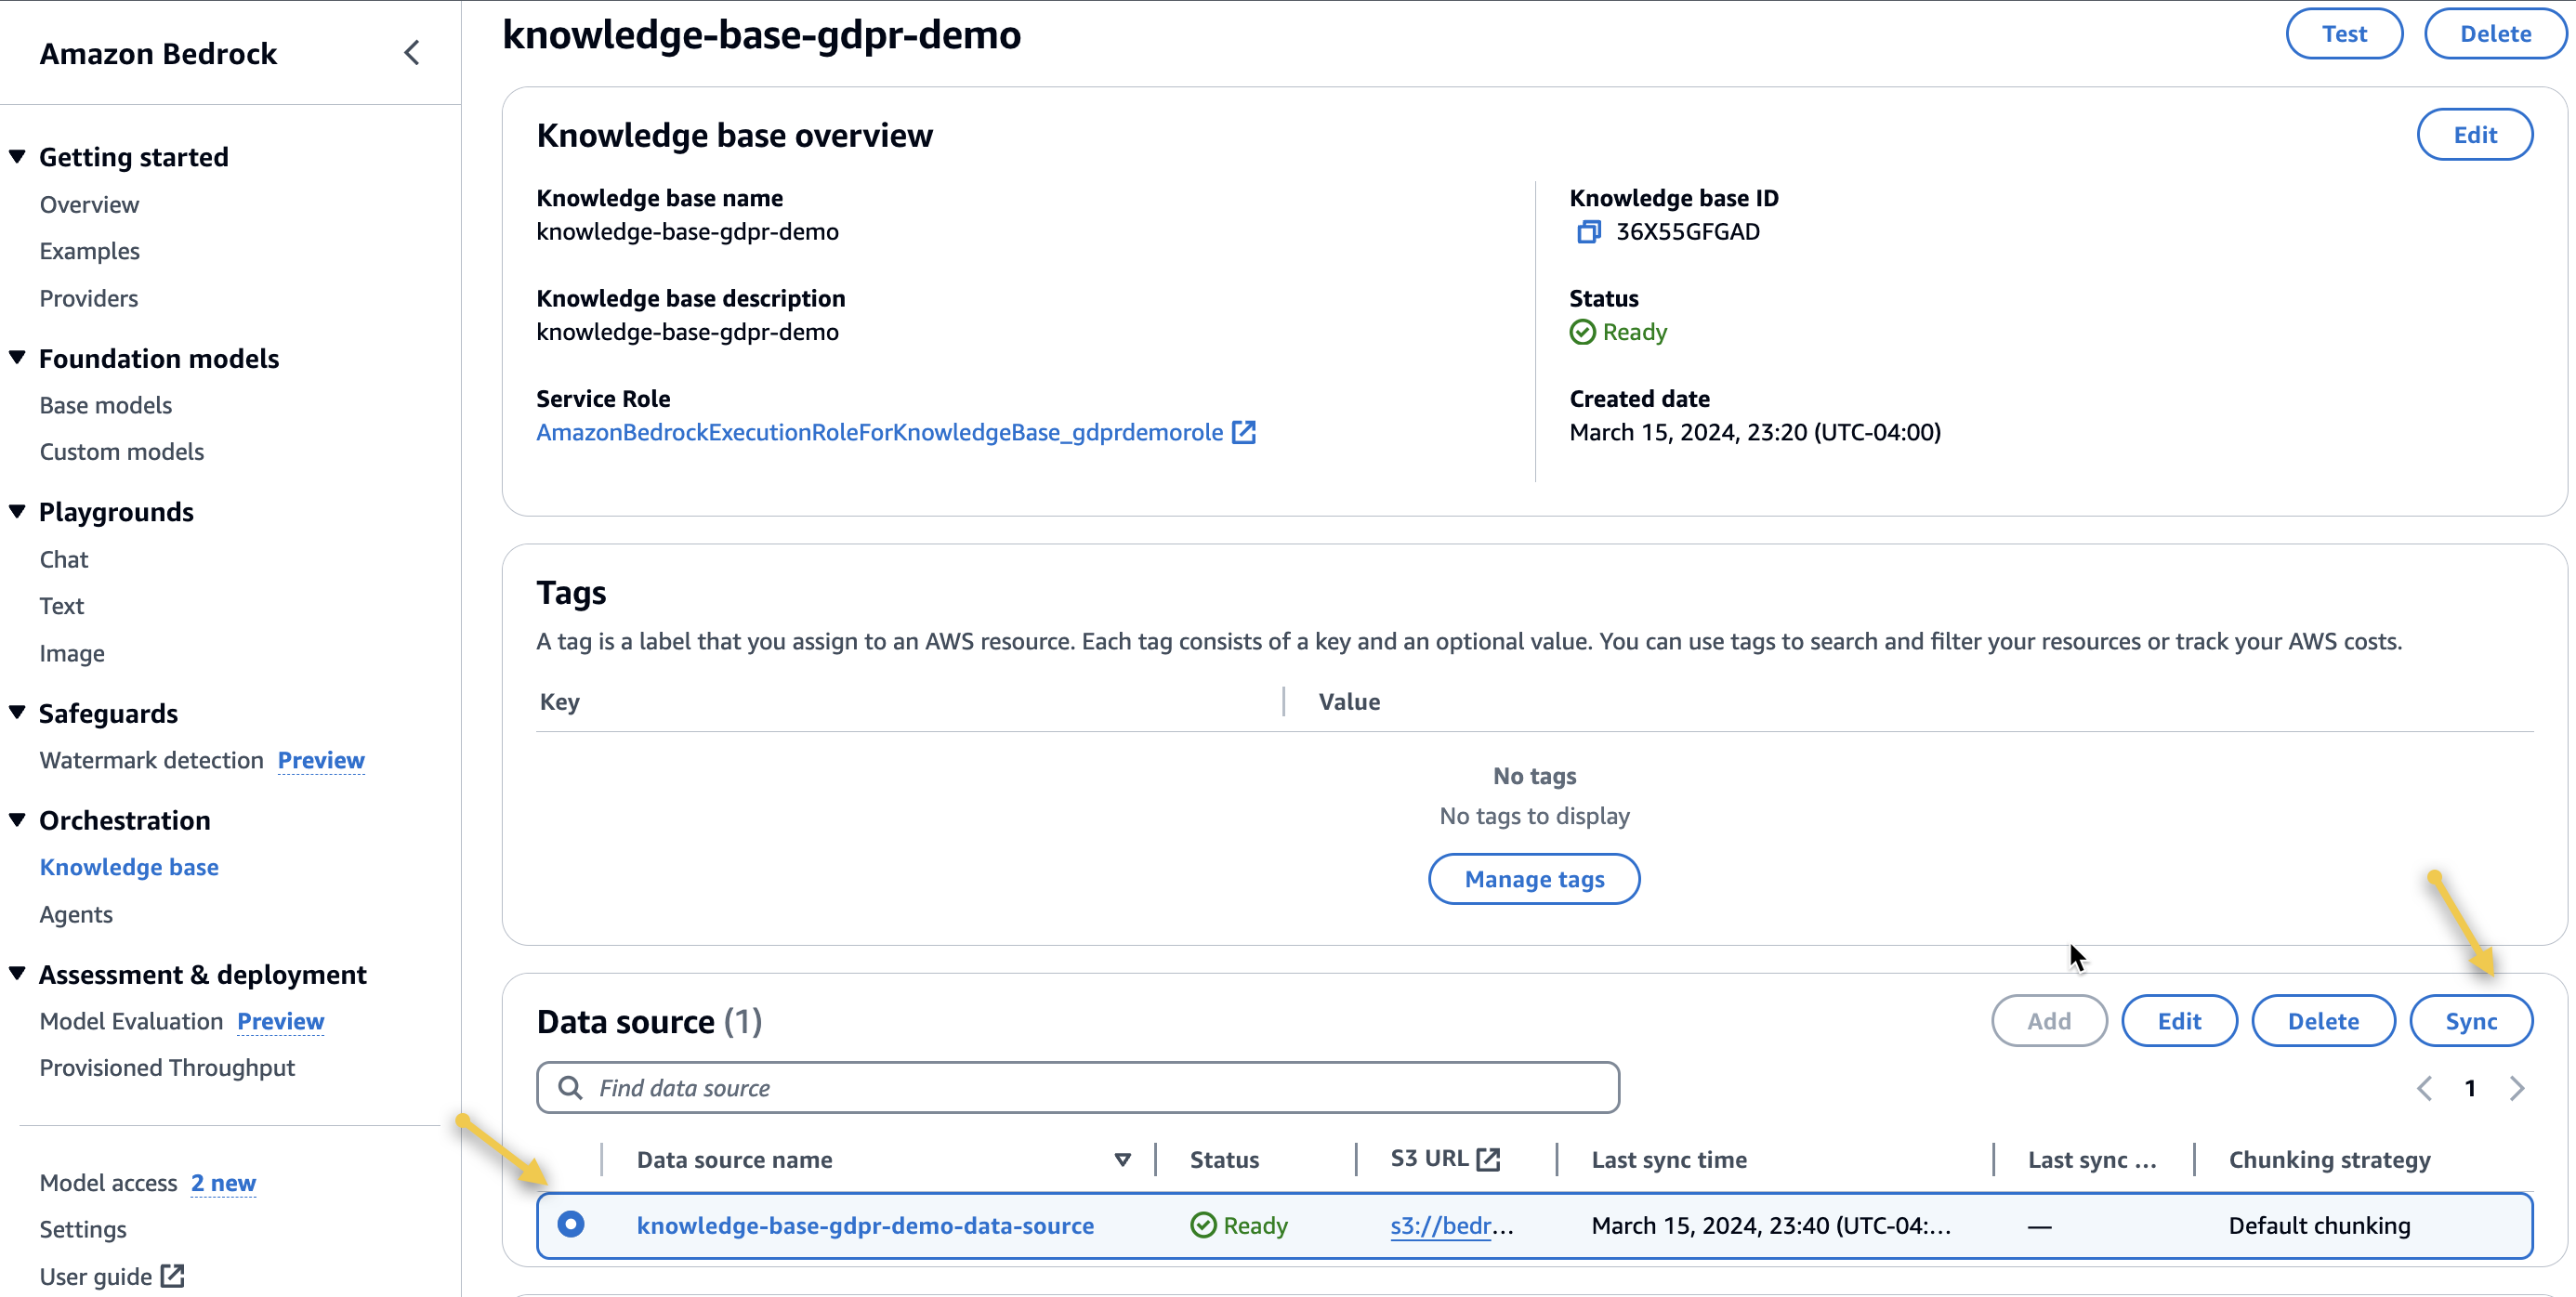2576x1297 pixels.
Task: Collapse the Orchestration section
Action: coord(17,820)
